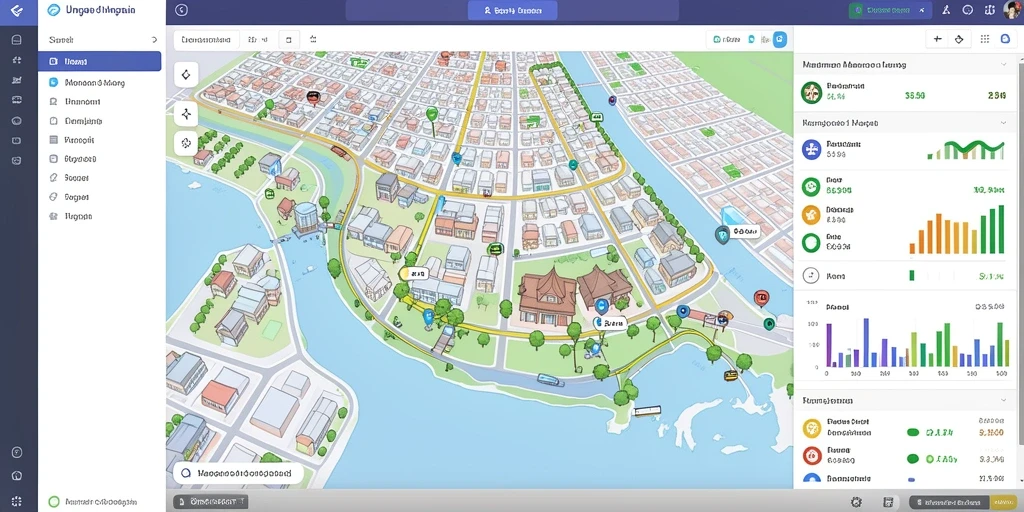Click the blue square icon in map toolbar
This screenshot has width=1024, height=512.
pos(780,40)
